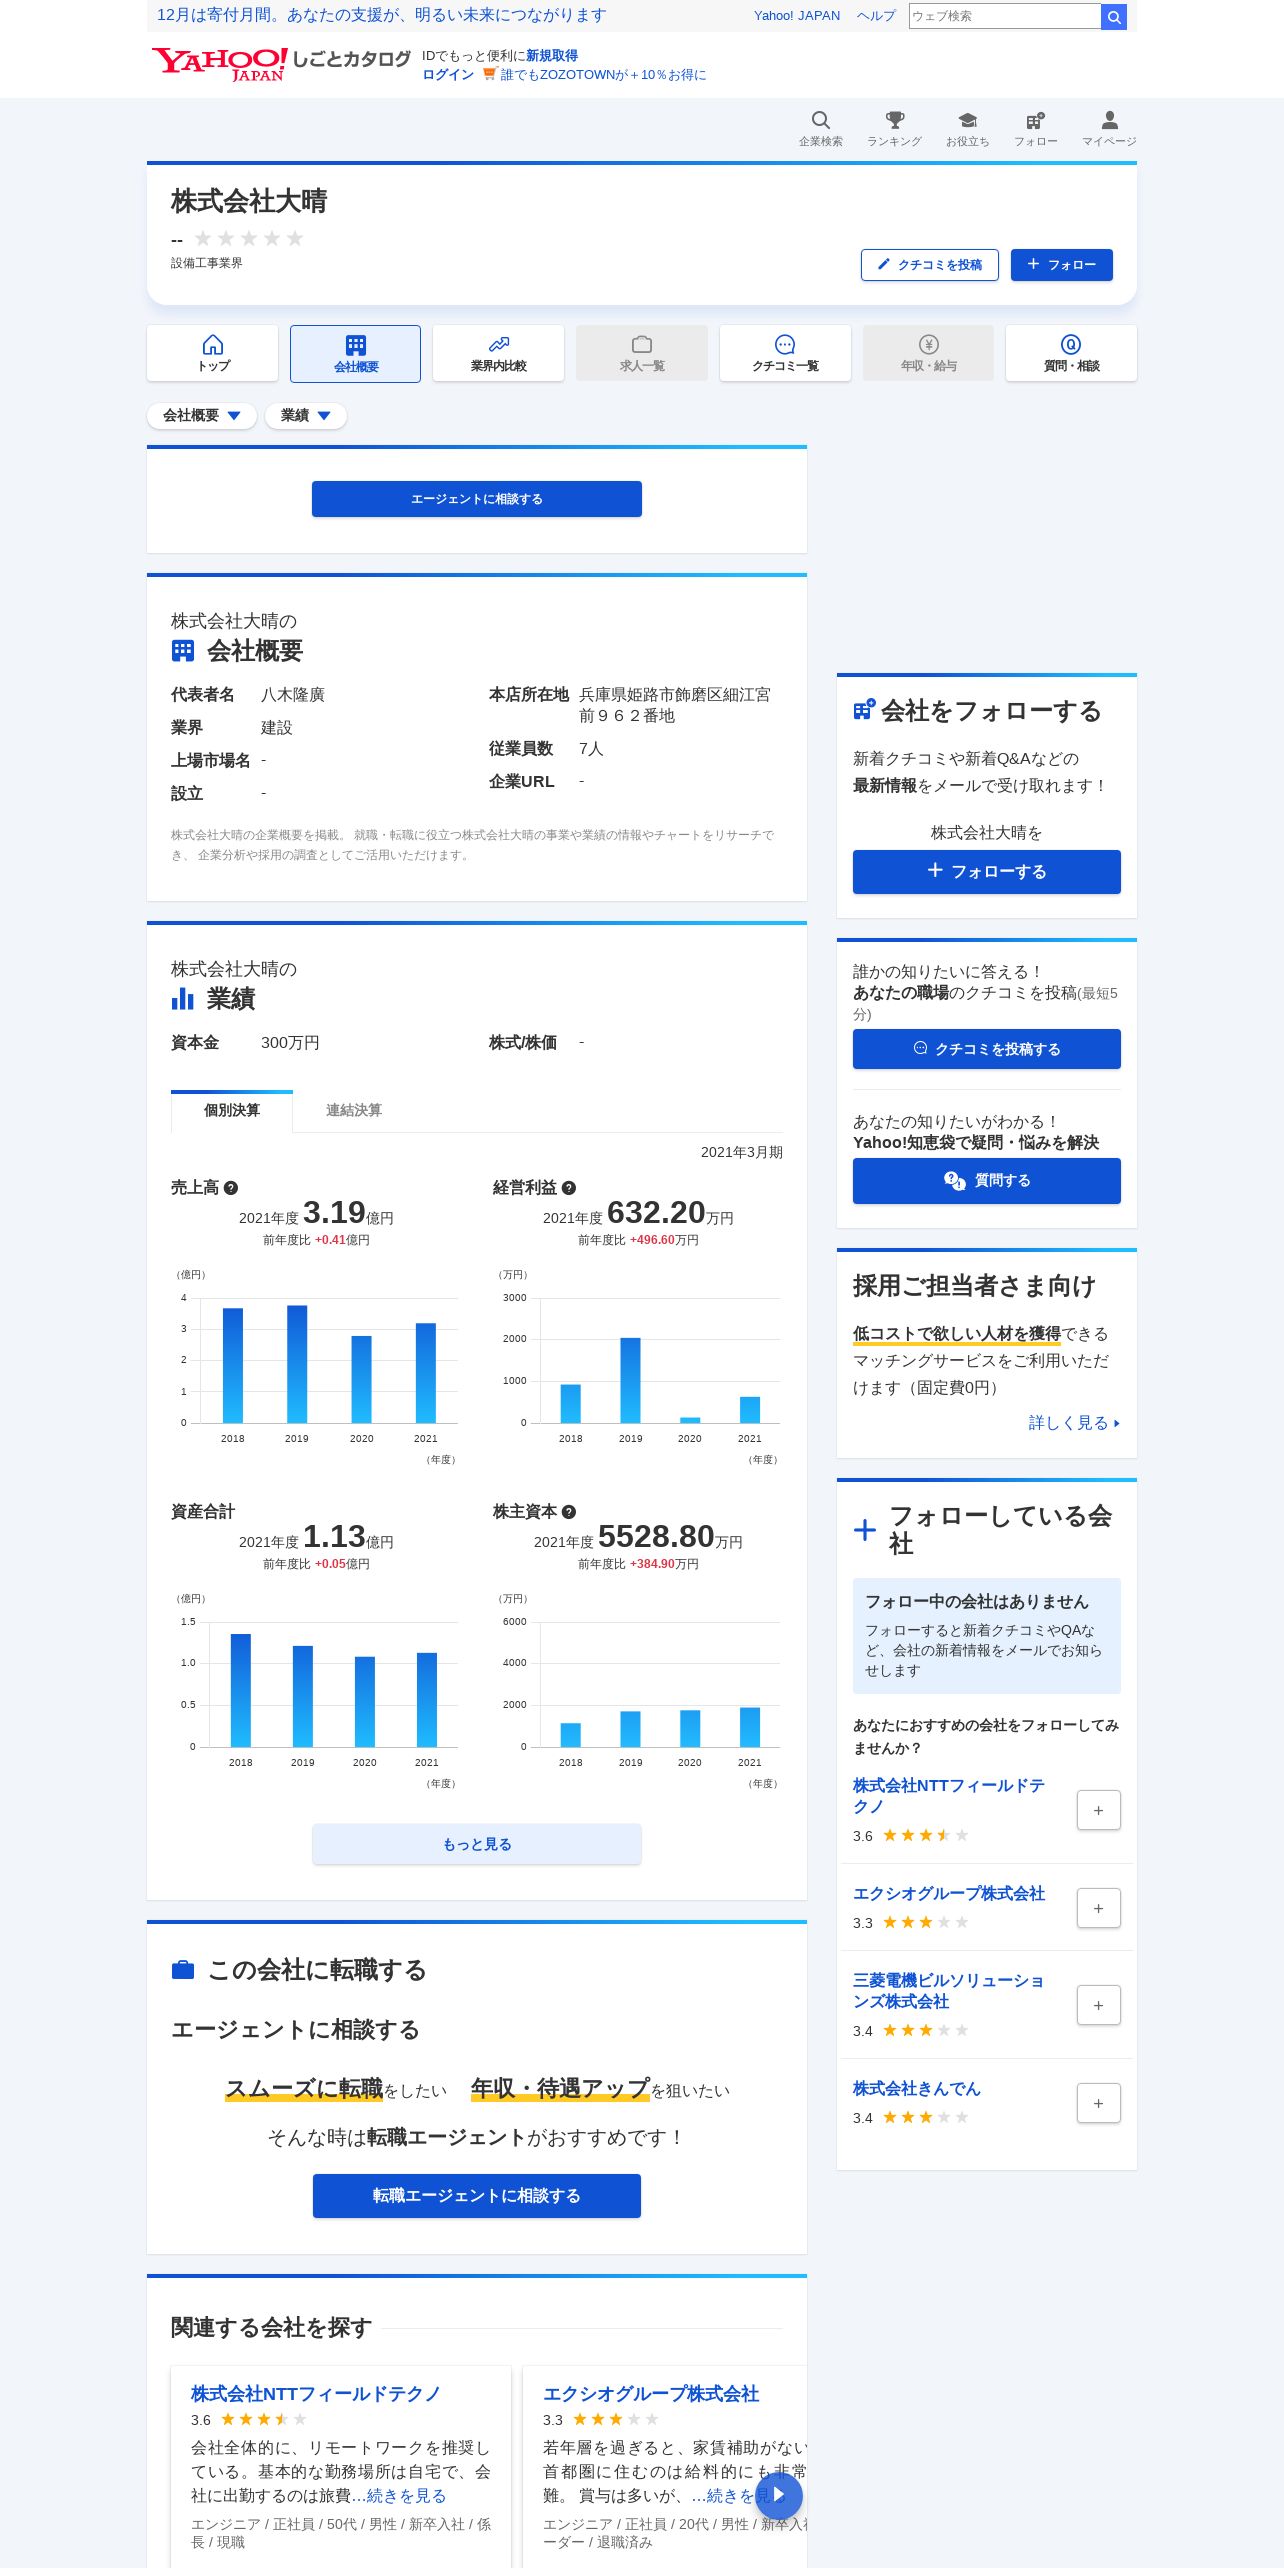
Task: Click もっと見る button below charts
Action: click(477, 1844)
